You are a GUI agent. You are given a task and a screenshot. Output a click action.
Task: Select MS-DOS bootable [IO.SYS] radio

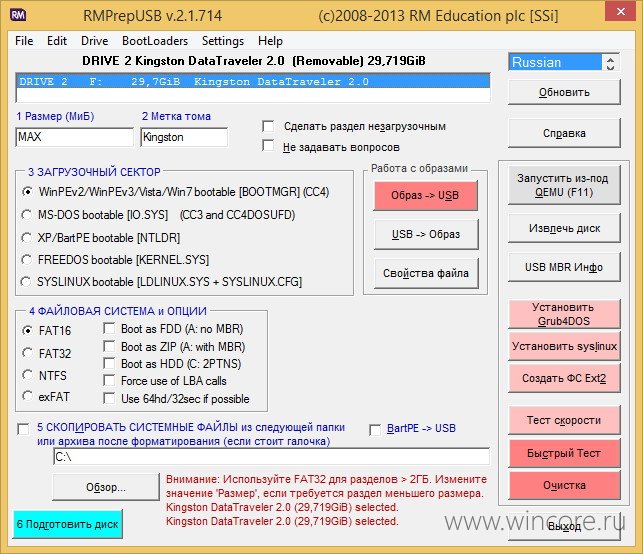point(26,214)
